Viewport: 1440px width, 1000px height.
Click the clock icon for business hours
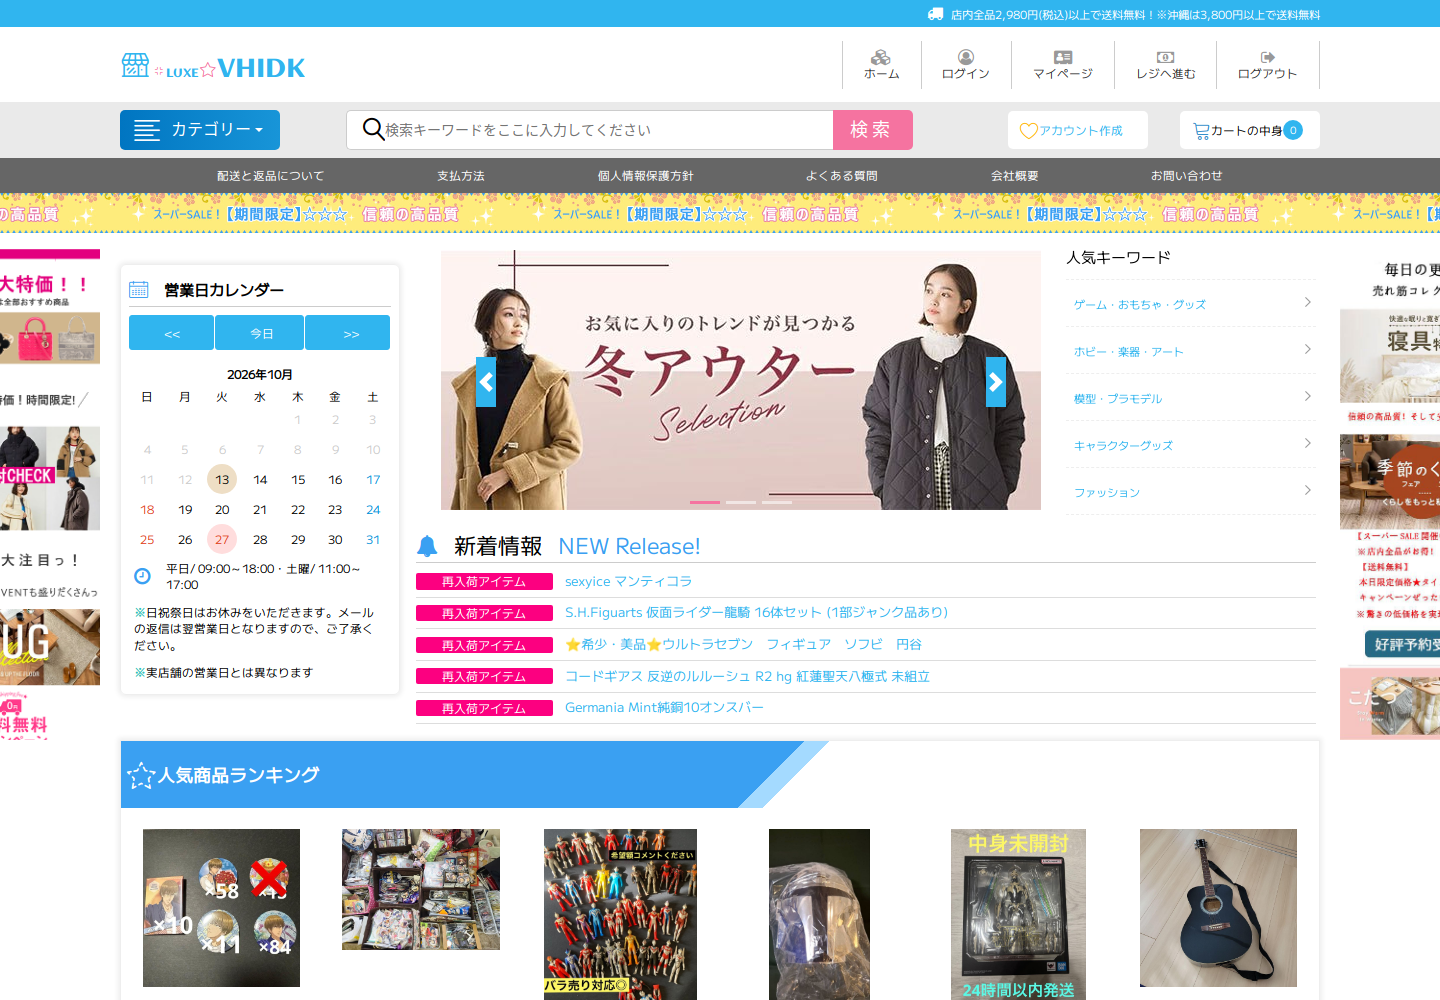(x=143, y=576)
